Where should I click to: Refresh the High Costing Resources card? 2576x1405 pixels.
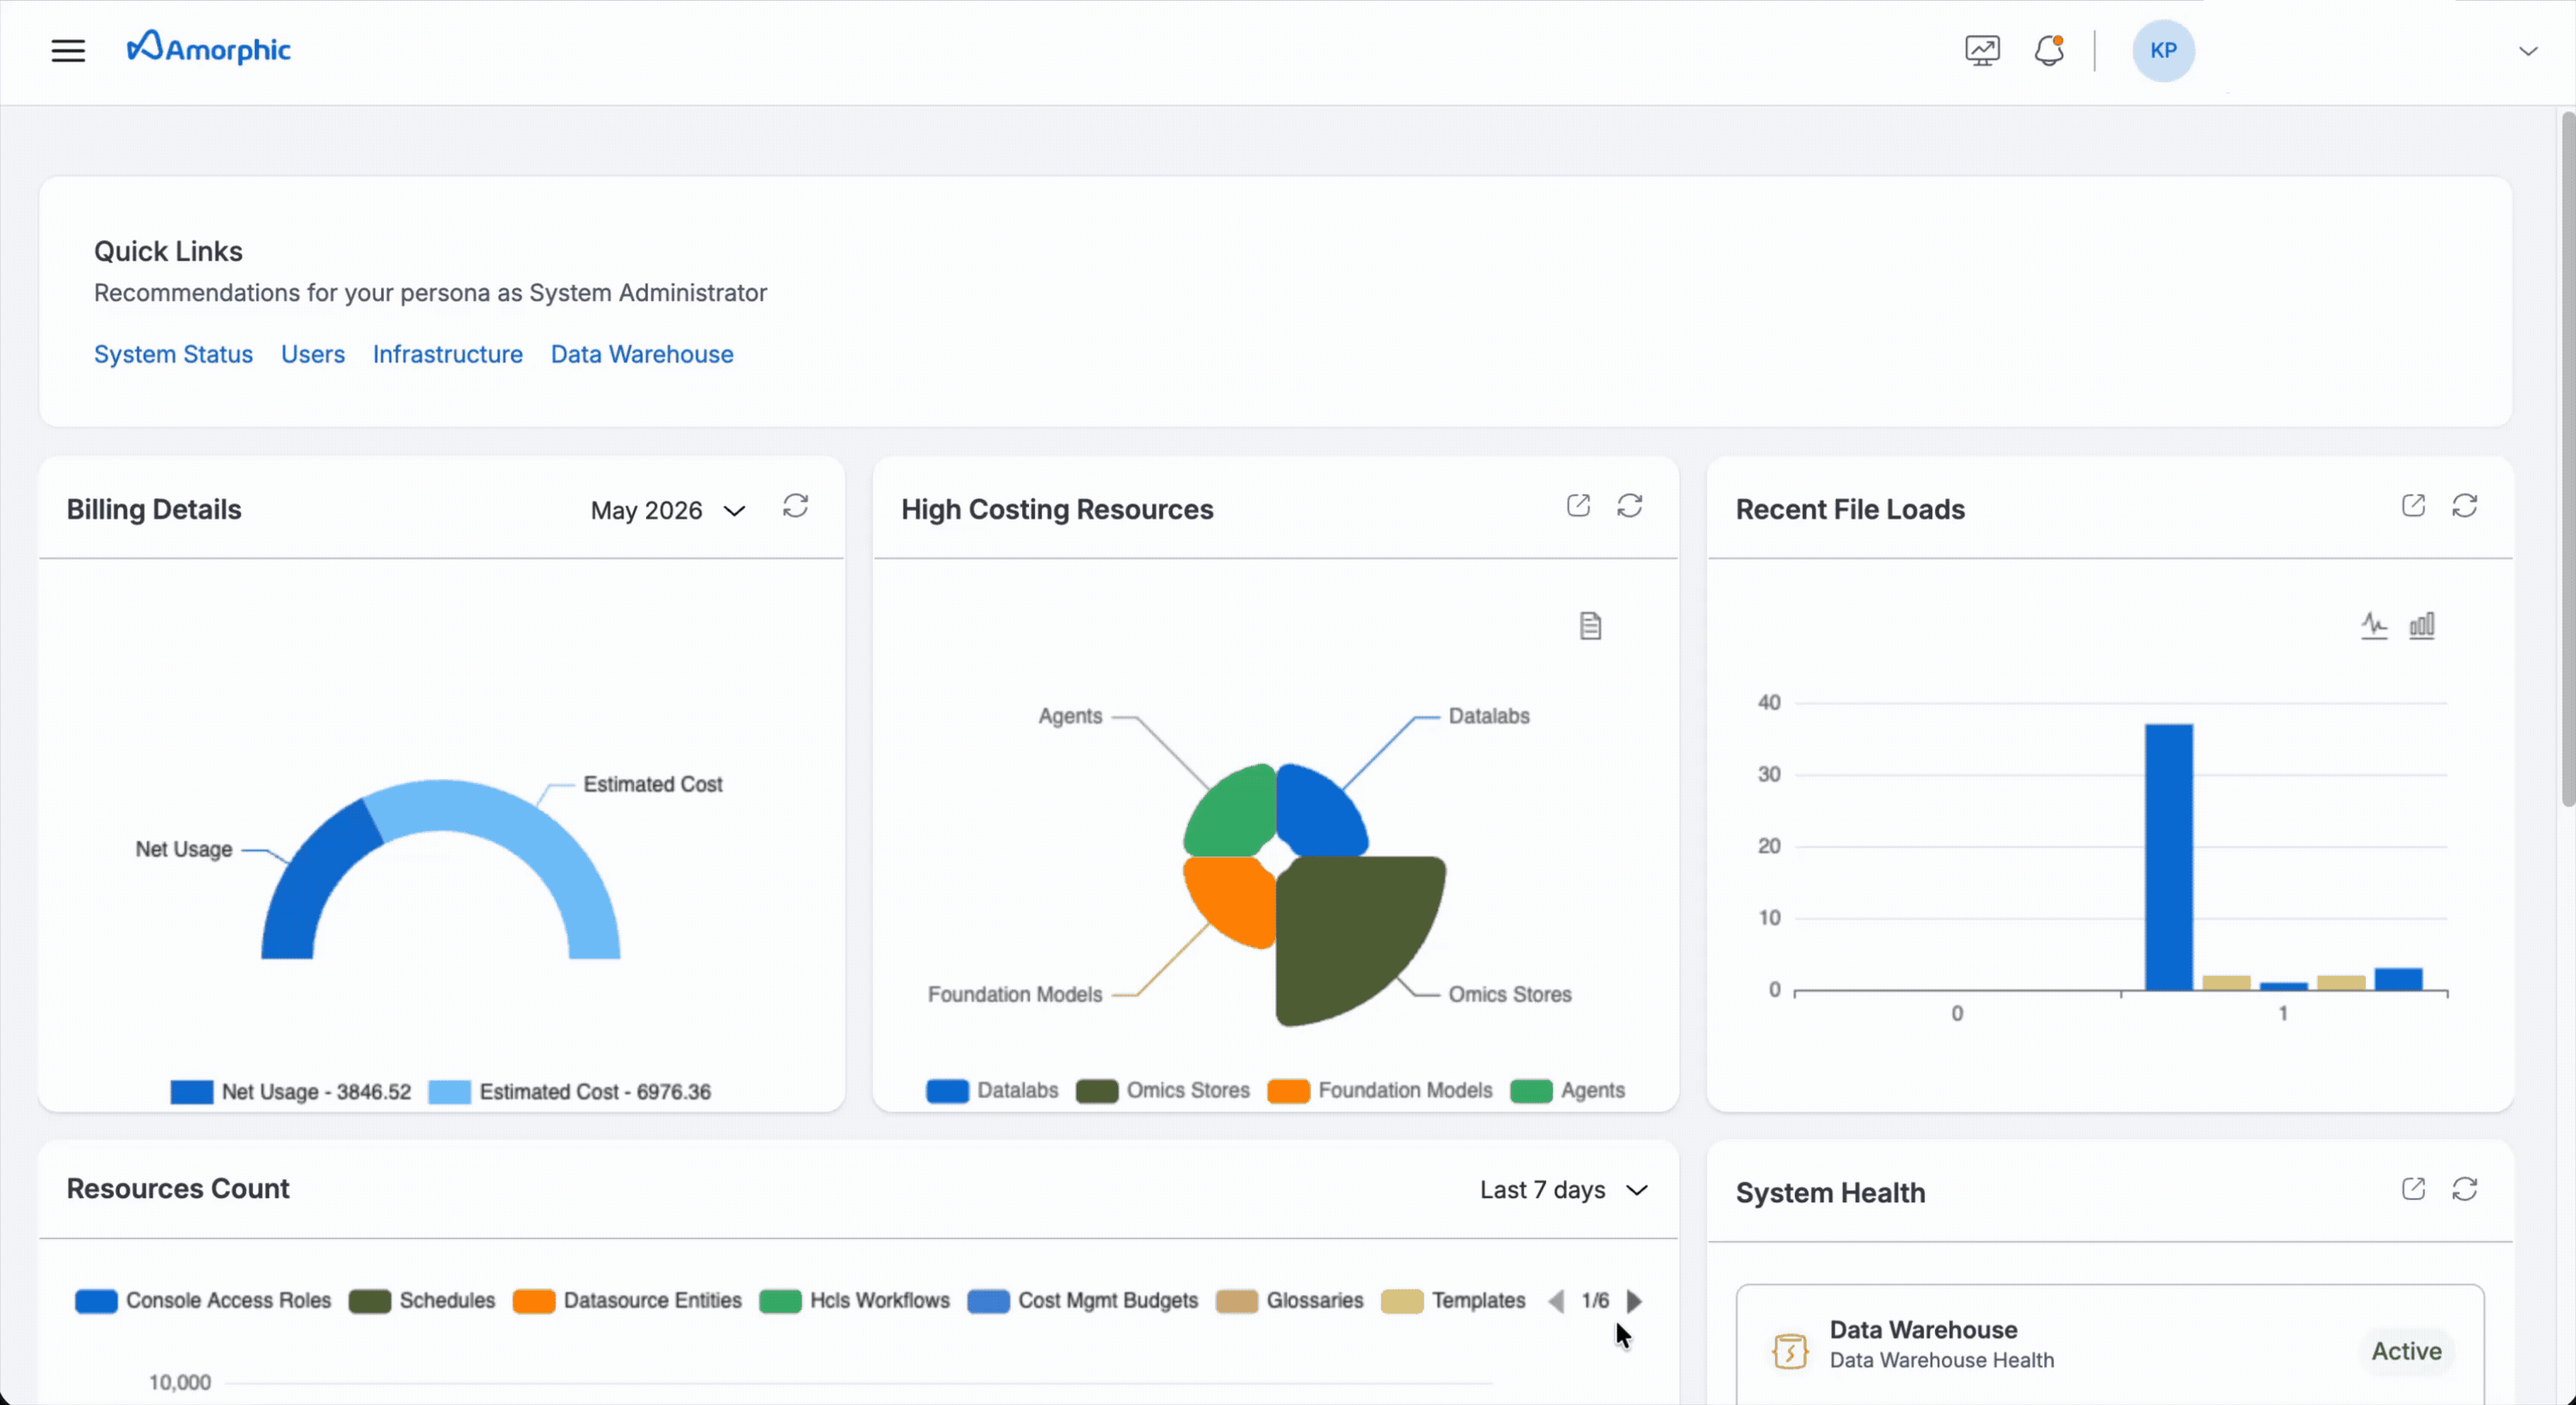point(1630,506)
